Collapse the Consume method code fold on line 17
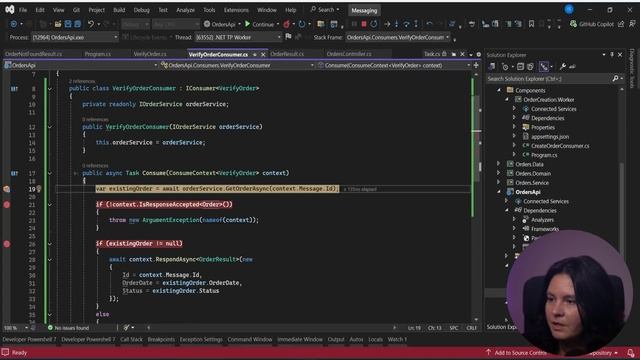The width and height of the screenshot is (640, 360). [50, 173]
